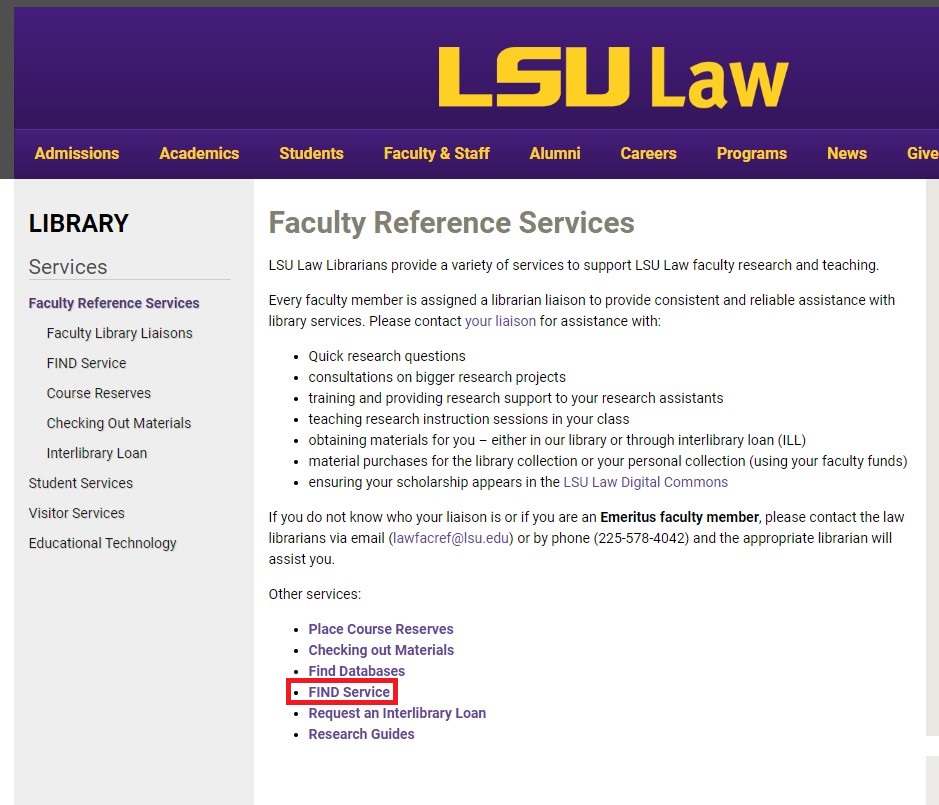Open Faculty Reference Services in sidebar
This screenshot has height=805, width=939.
[114, 303]
